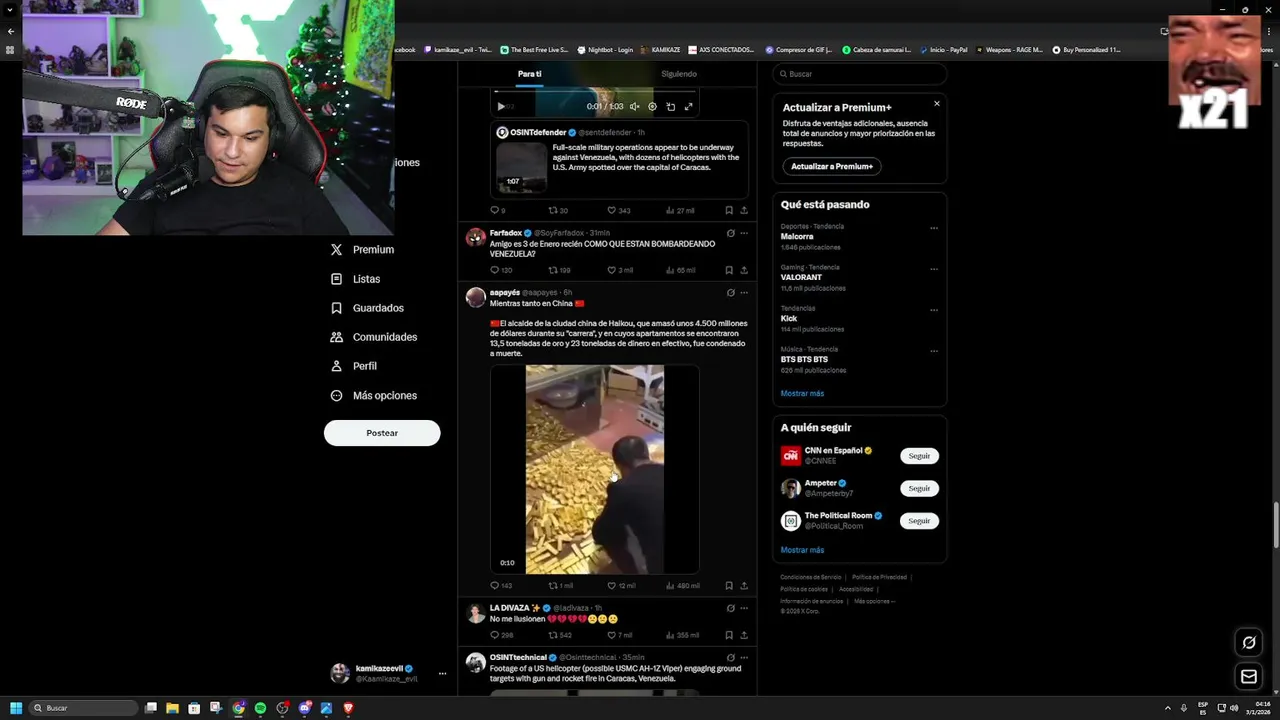This screenshot has width=1280, height=720.
Task: Open the floating messages envelope button
Action: click(1248, 677)
